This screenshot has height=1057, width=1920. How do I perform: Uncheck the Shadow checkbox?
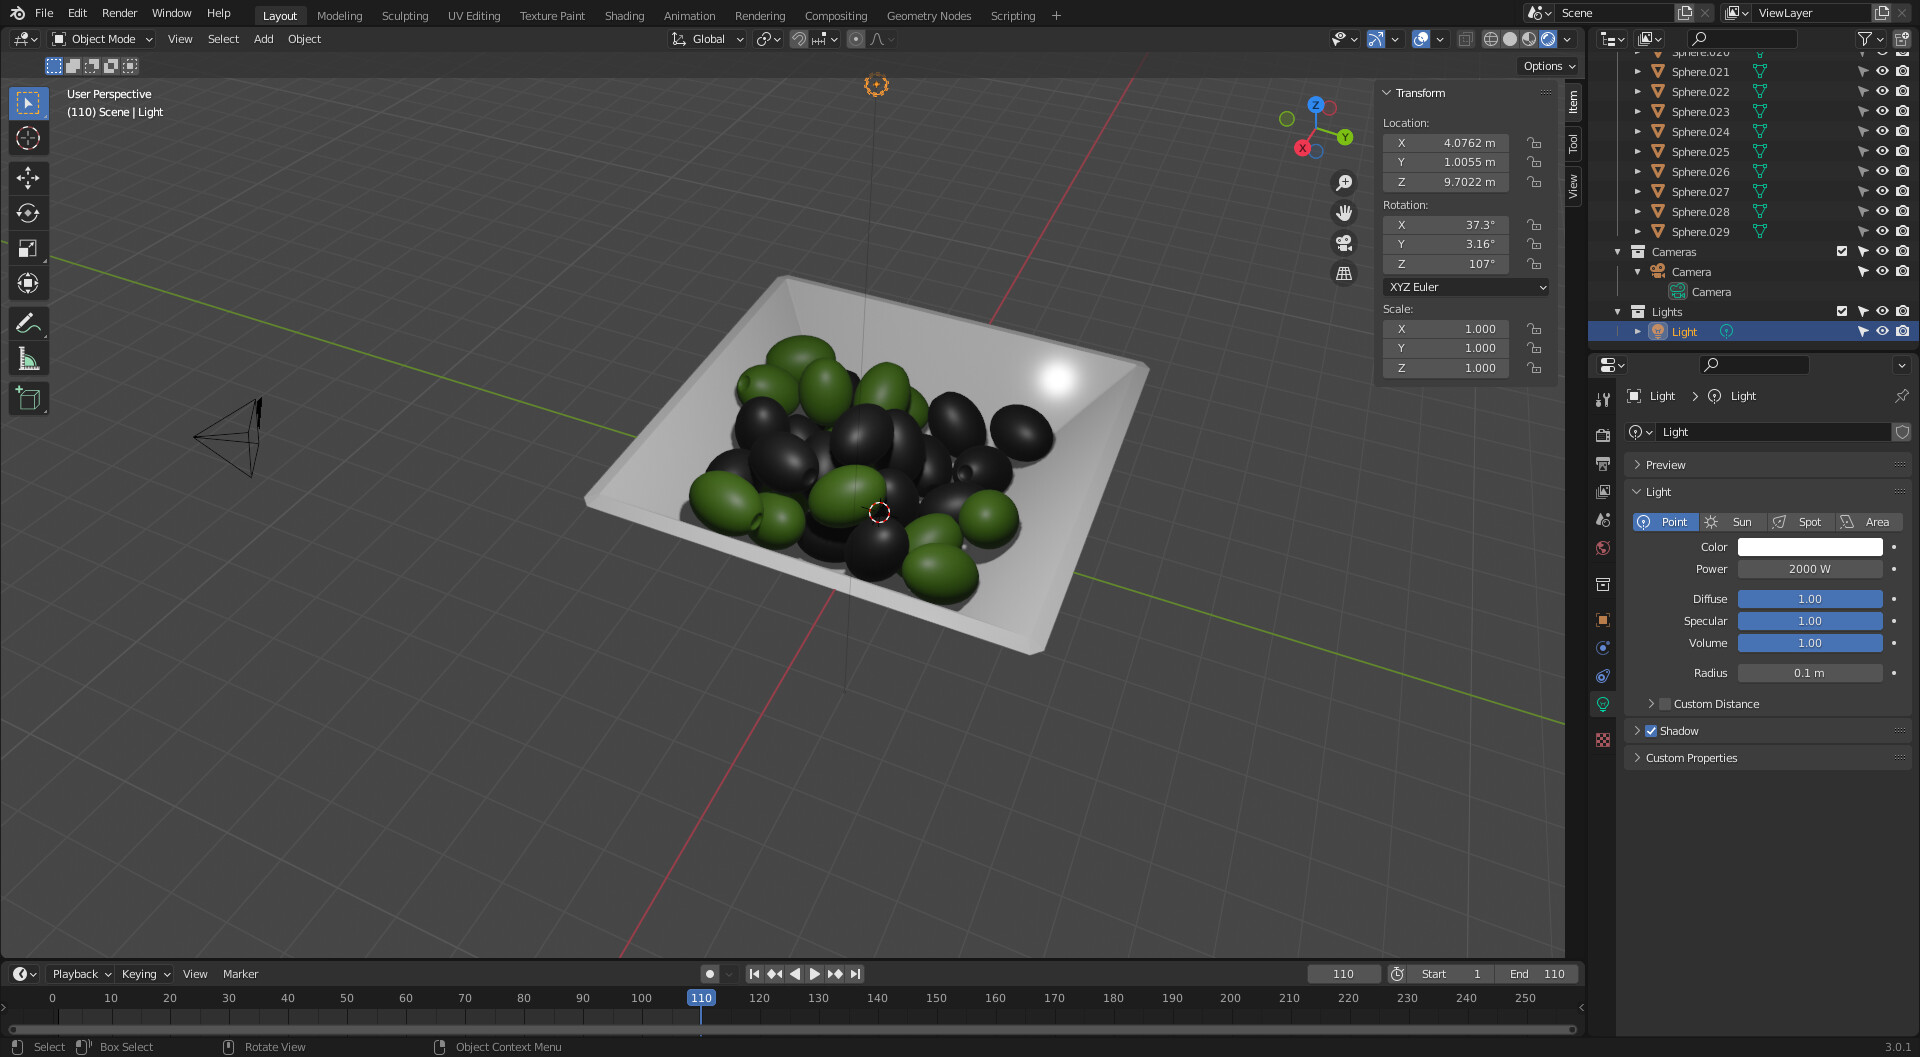tap(1651, 731)
